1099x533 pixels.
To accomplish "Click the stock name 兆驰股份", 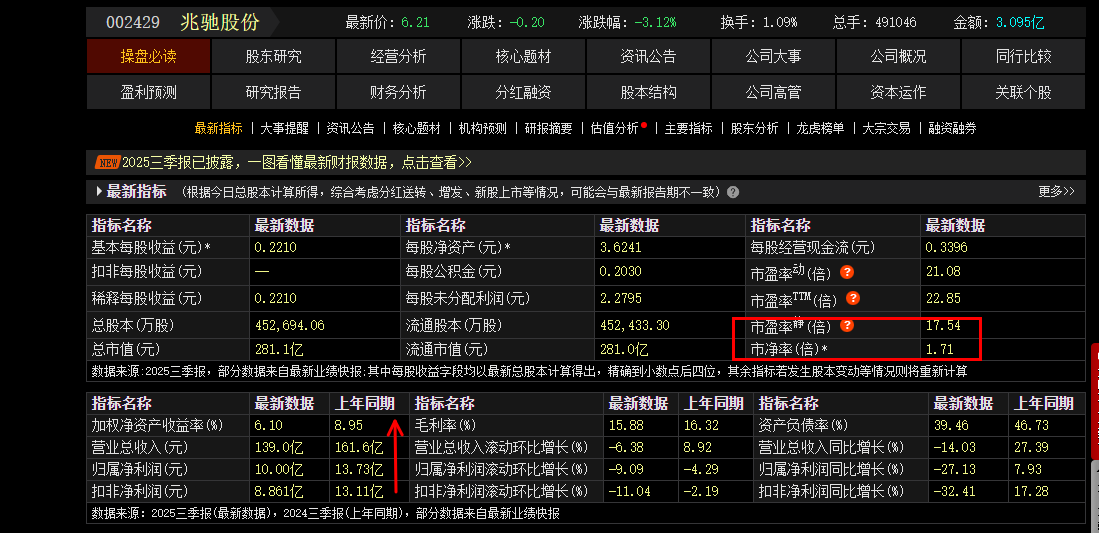I will click(x=219, y=22).
